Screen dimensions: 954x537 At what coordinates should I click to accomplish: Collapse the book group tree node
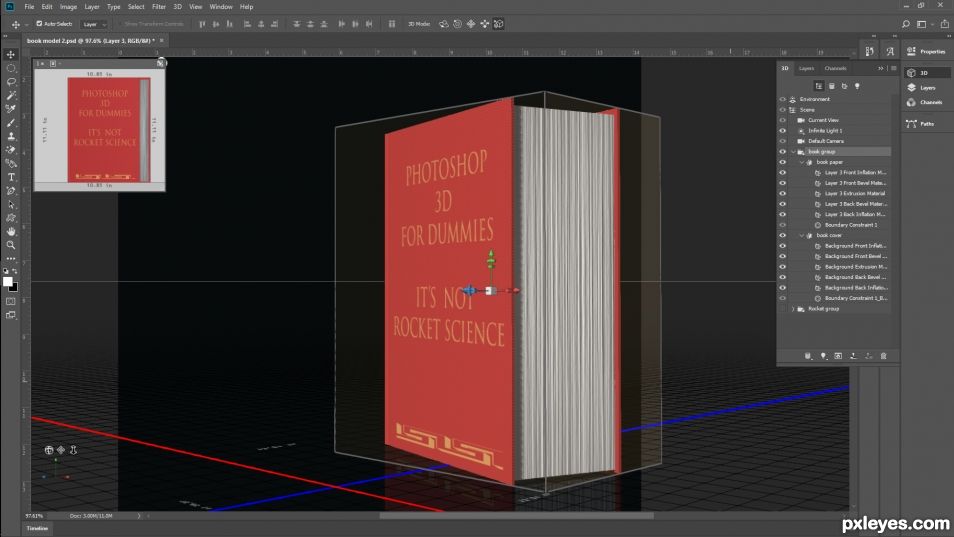(793, 151)
